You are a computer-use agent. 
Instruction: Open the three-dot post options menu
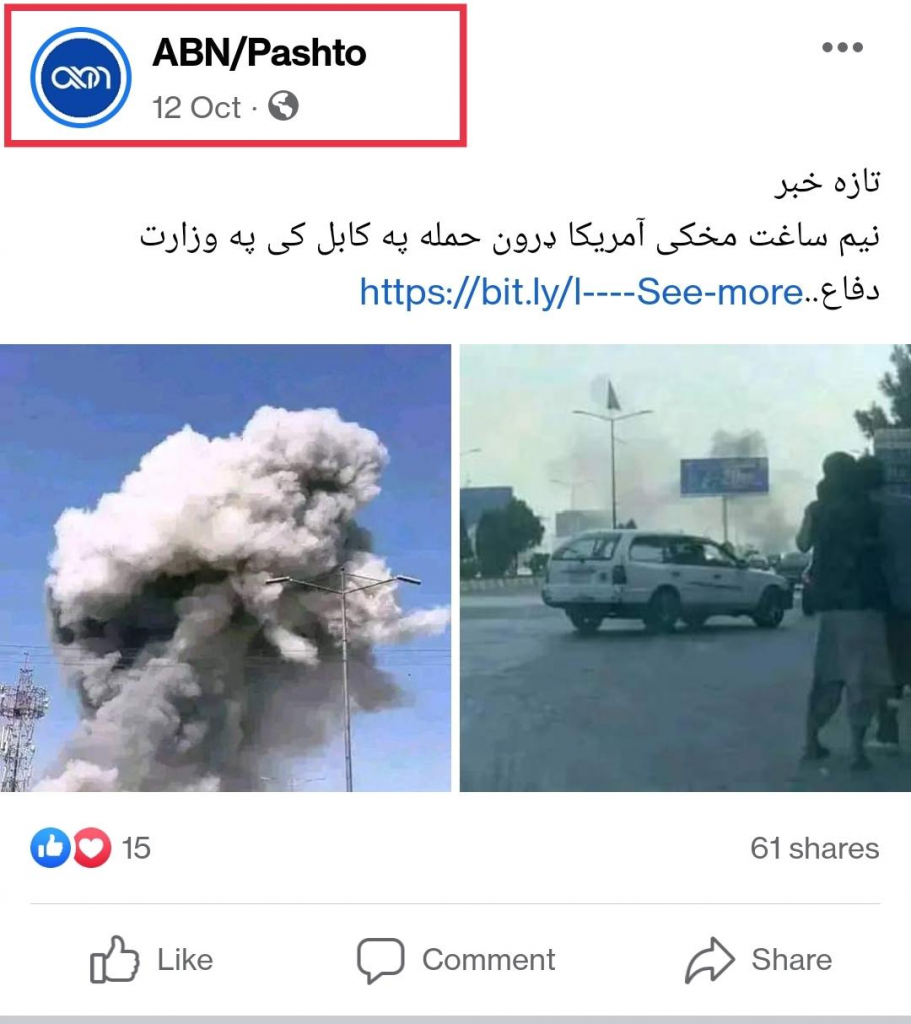tap(842, 47)
